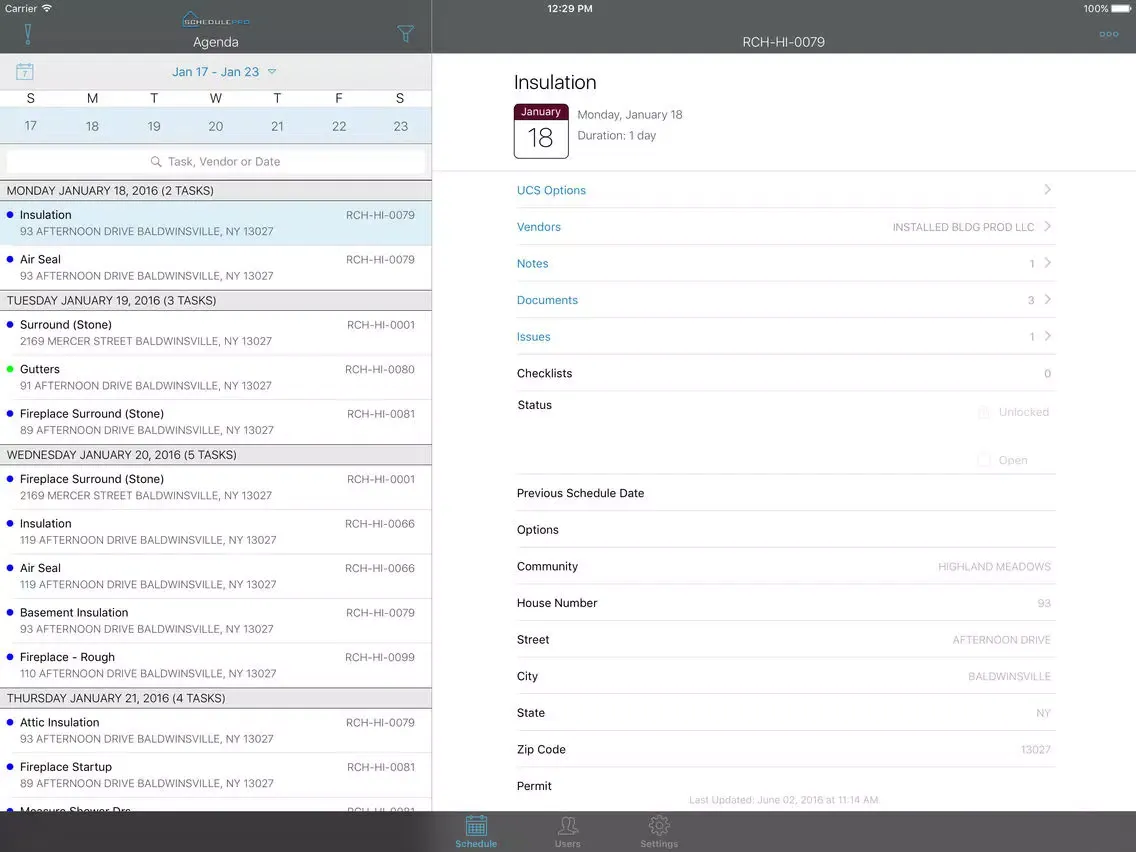Click the Previous Schedule Date row

click(785, 493)
